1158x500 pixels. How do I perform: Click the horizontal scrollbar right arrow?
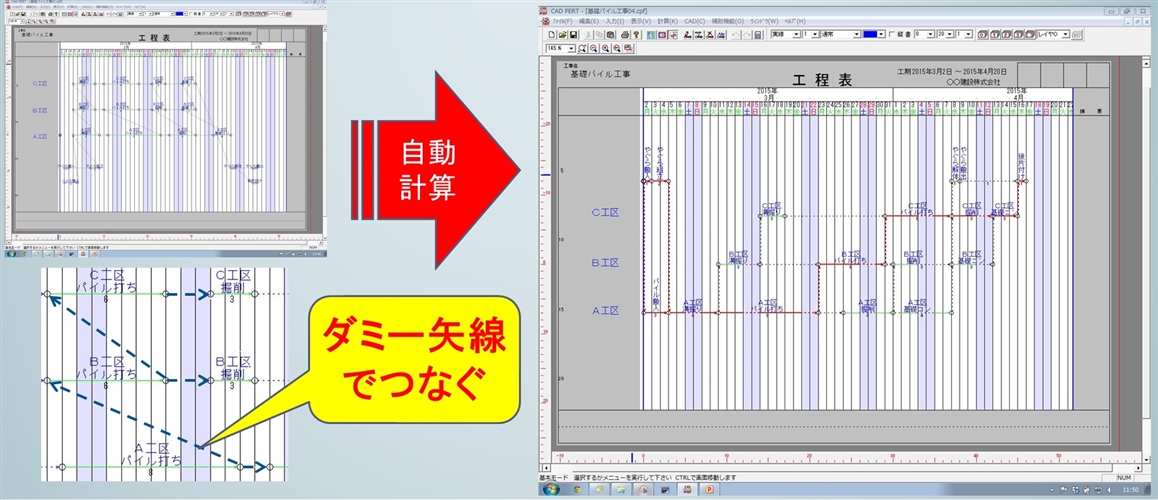(1136, 466)
